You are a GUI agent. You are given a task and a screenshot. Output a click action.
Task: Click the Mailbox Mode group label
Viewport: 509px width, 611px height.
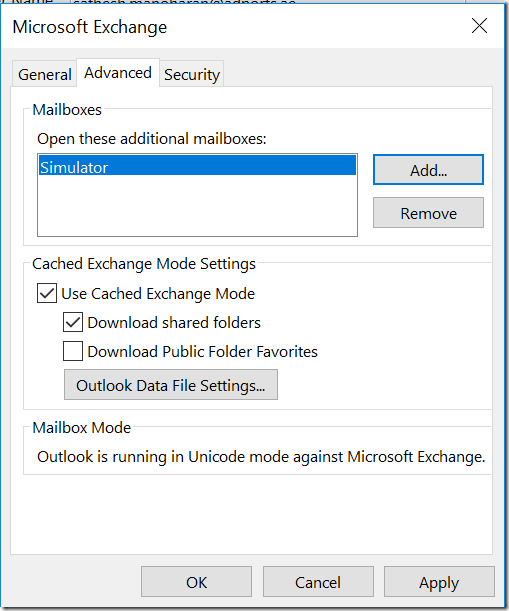click(81, 427)
